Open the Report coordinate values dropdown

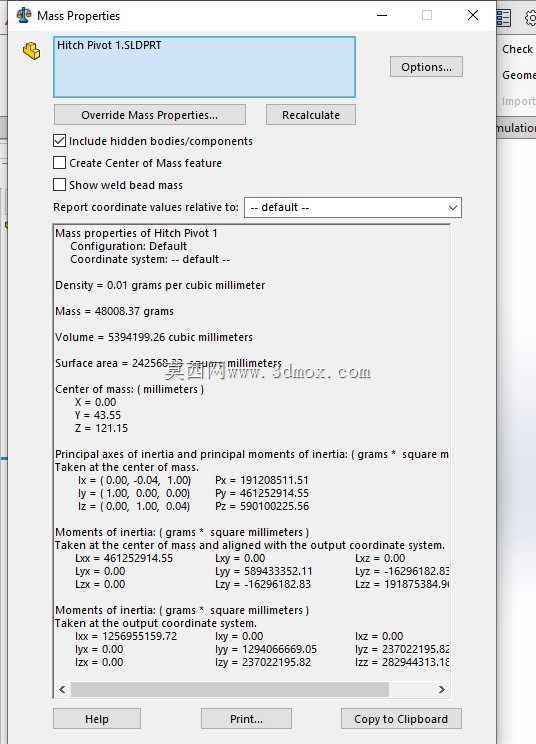pyautogui.click(x=352, y=207)
